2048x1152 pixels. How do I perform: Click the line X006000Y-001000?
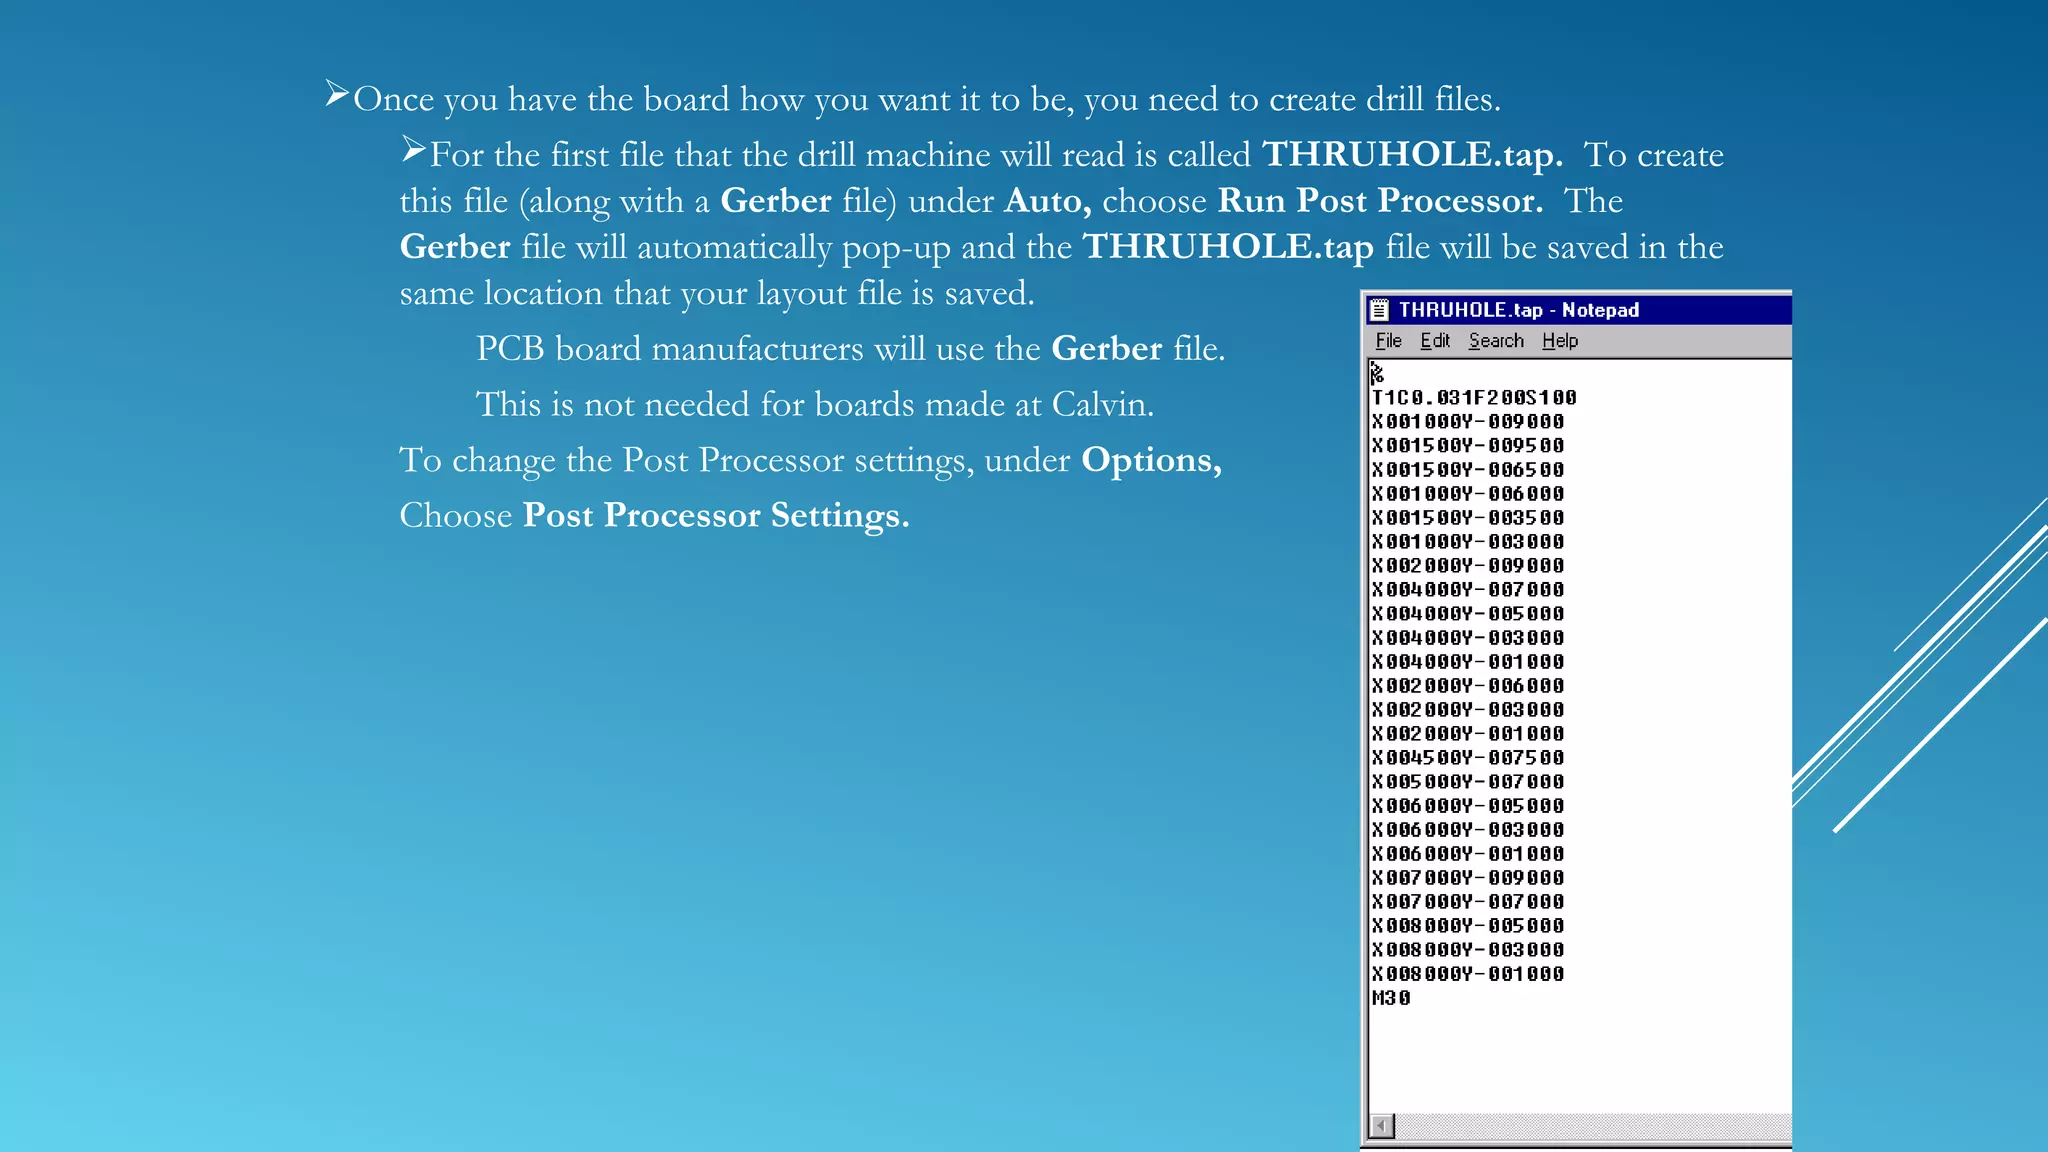click(x=1468, y=854)
